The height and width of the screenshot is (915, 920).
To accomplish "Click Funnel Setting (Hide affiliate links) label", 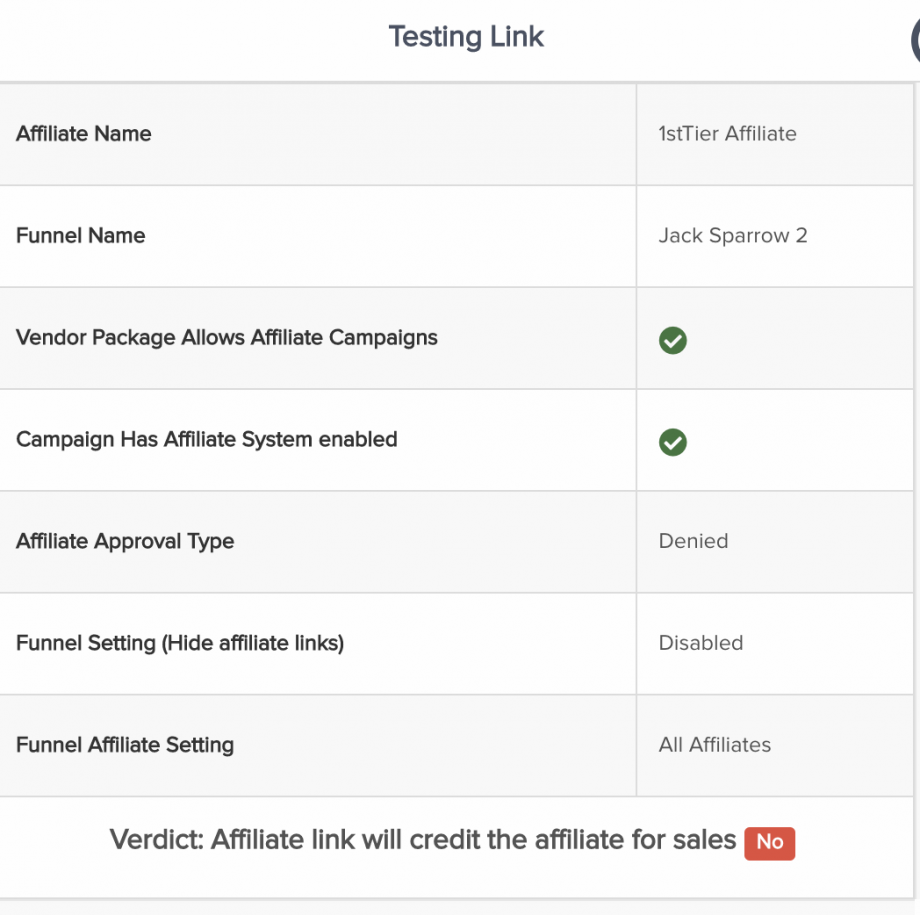I will (180, 644).
